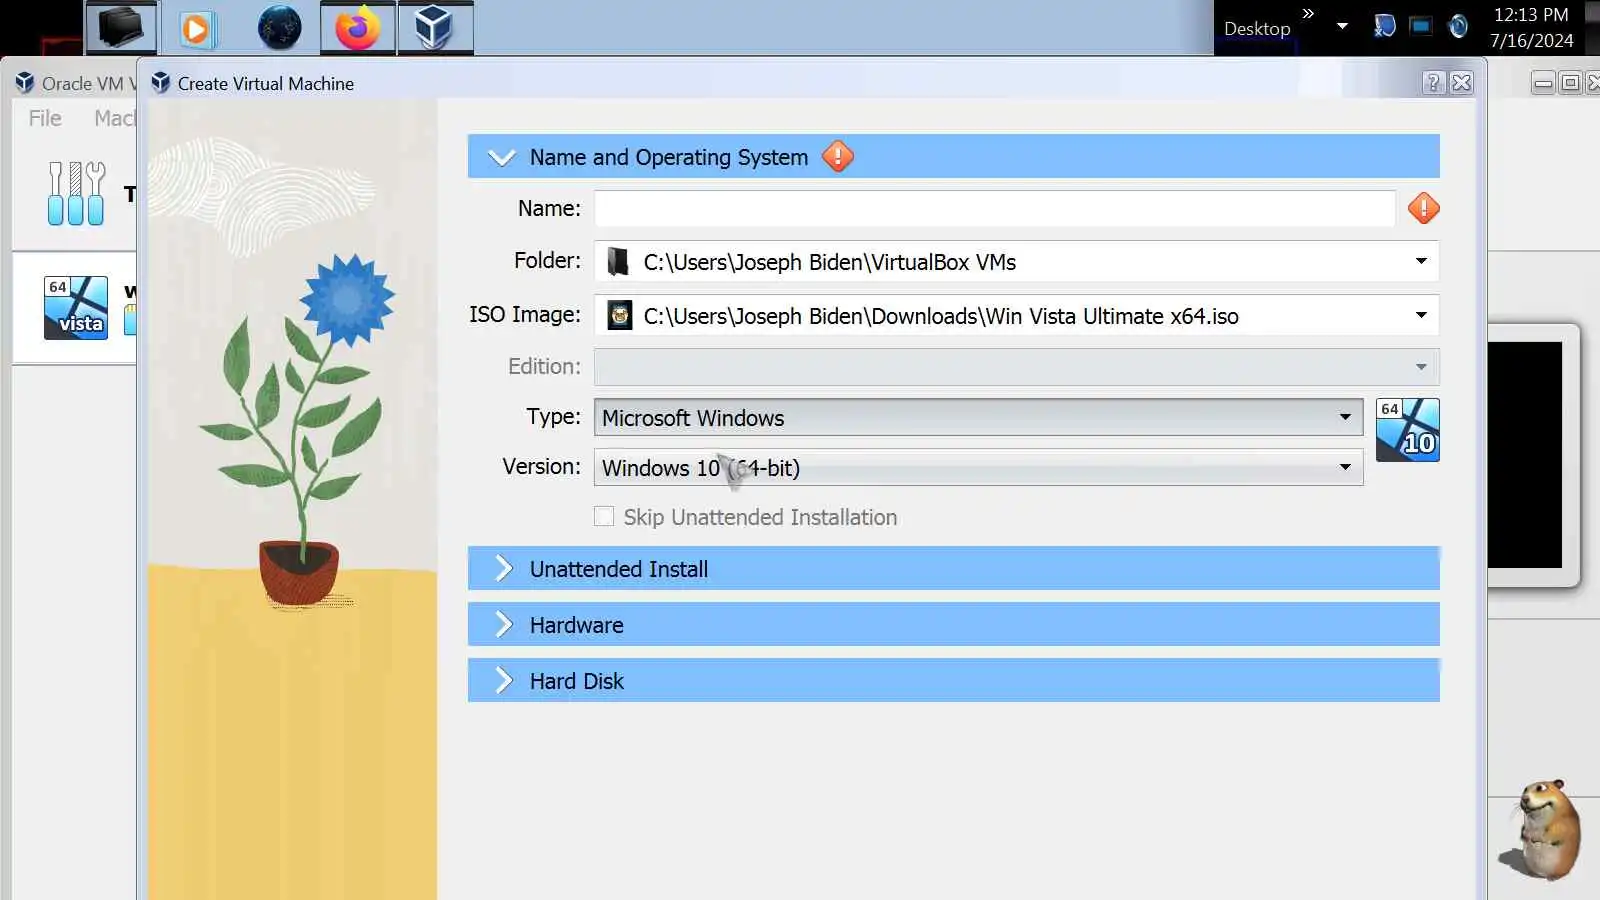Open the Type dropdown showing Microsoft Windows
The image size is (1600, 900).
click(x=978, y=417)
